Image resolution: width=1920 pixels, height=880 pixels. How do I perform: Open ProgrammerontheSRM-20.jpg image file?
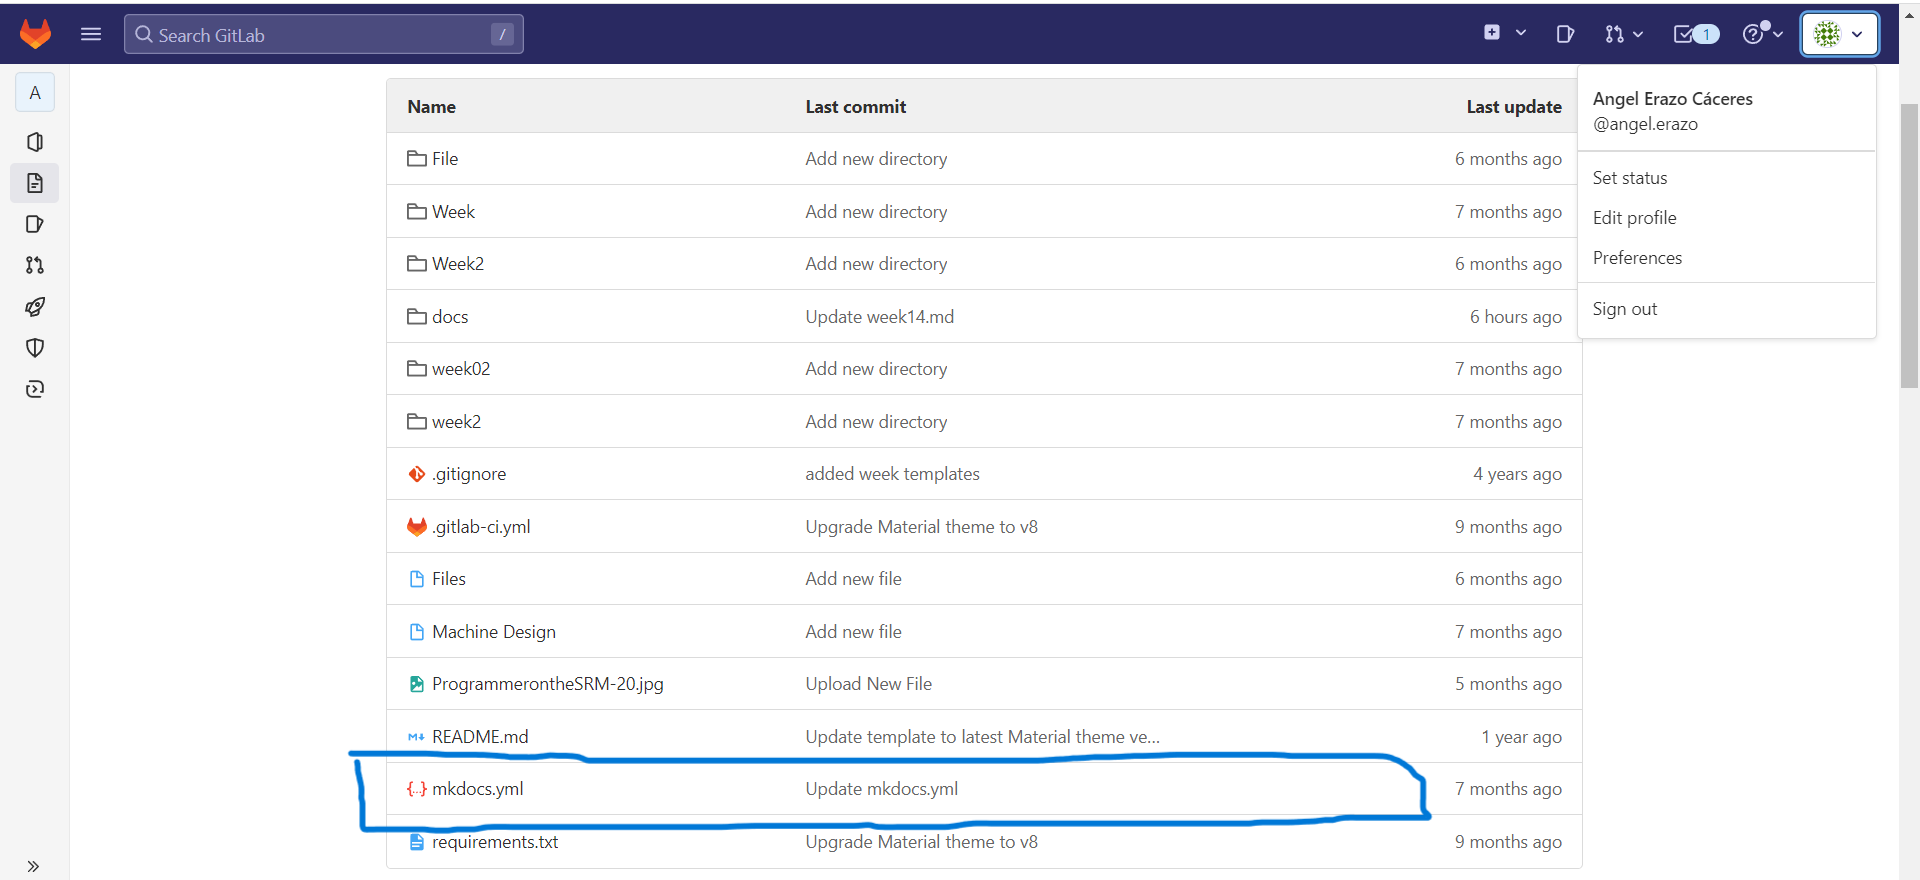tap(548, 684)
